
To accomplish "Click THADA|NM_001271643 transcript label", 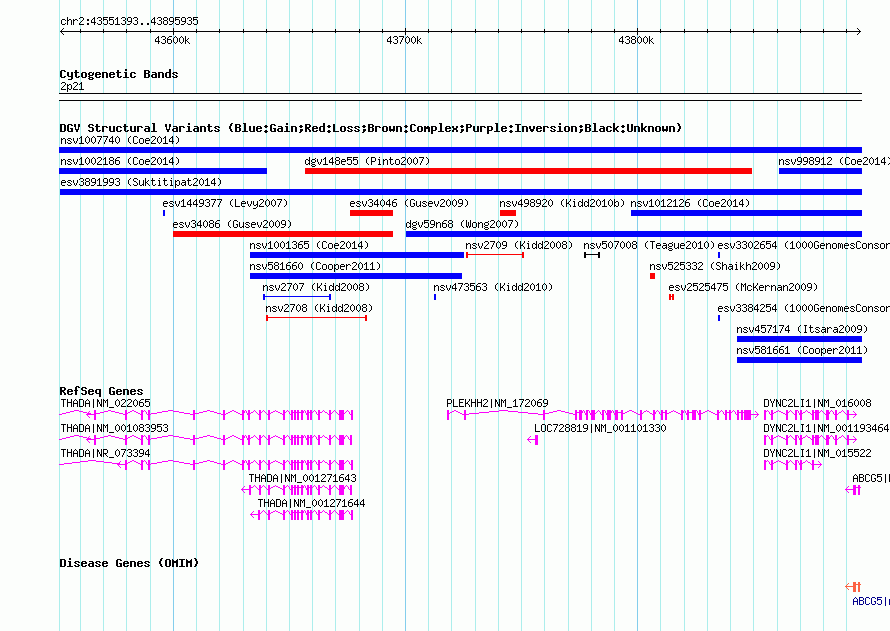I will click(x=302, y=478).
